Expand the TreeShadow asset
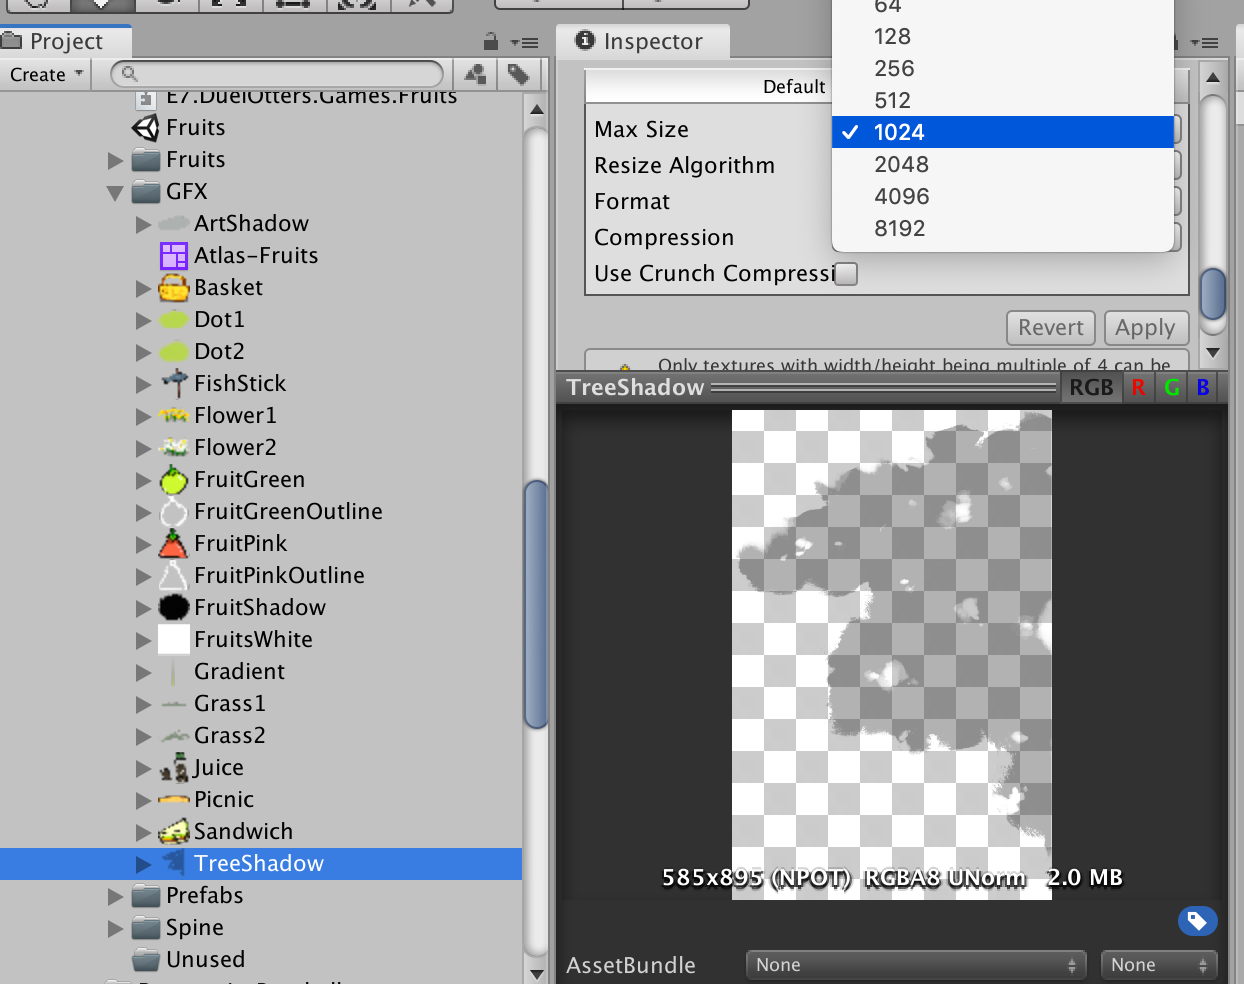Viewport: 1244px width, 984px height. click(144, 864)
